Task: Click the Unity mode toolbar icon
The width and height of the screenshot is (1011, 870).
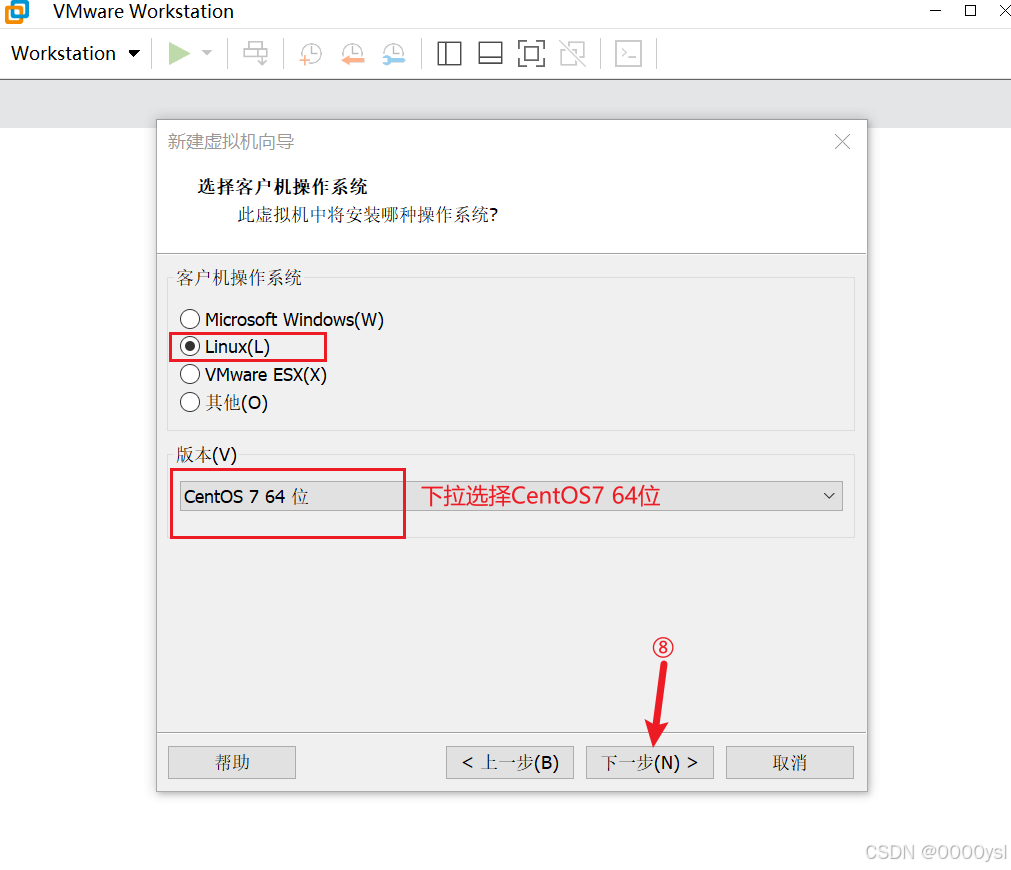Action: coord(573,54)
